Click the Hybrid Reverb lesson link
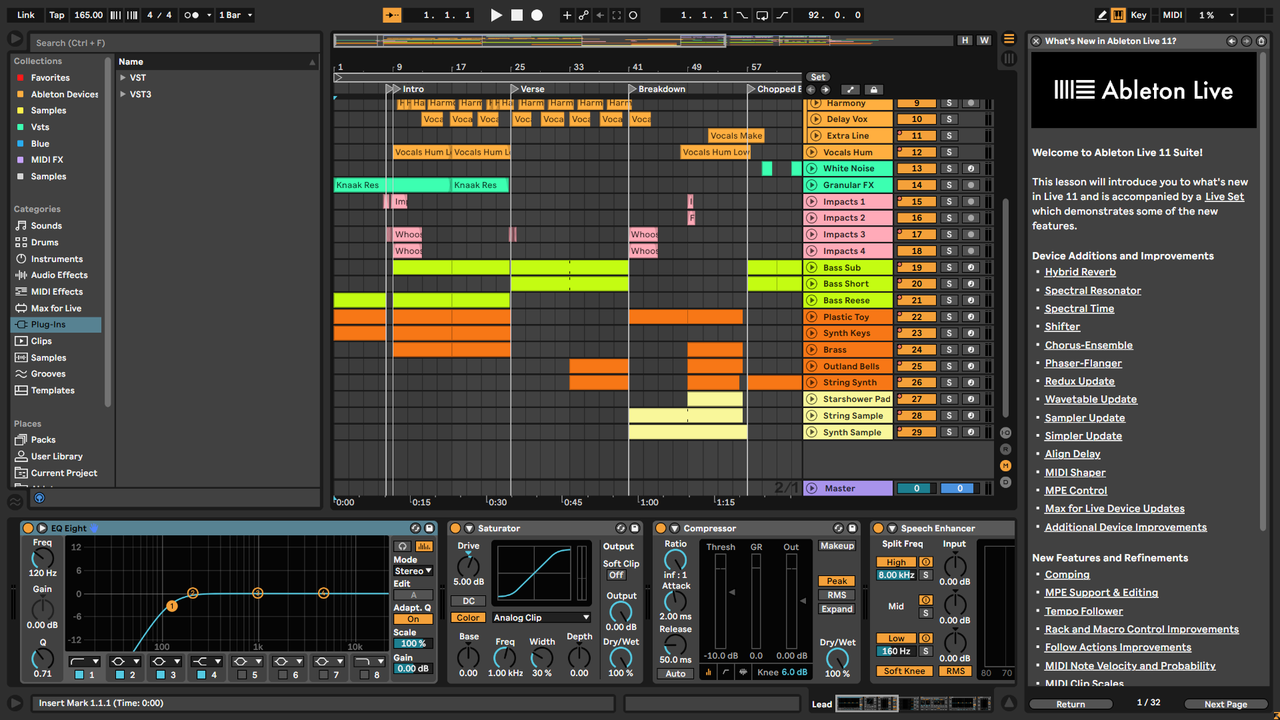This screenshot has width=1280, height=720. 1080,272
